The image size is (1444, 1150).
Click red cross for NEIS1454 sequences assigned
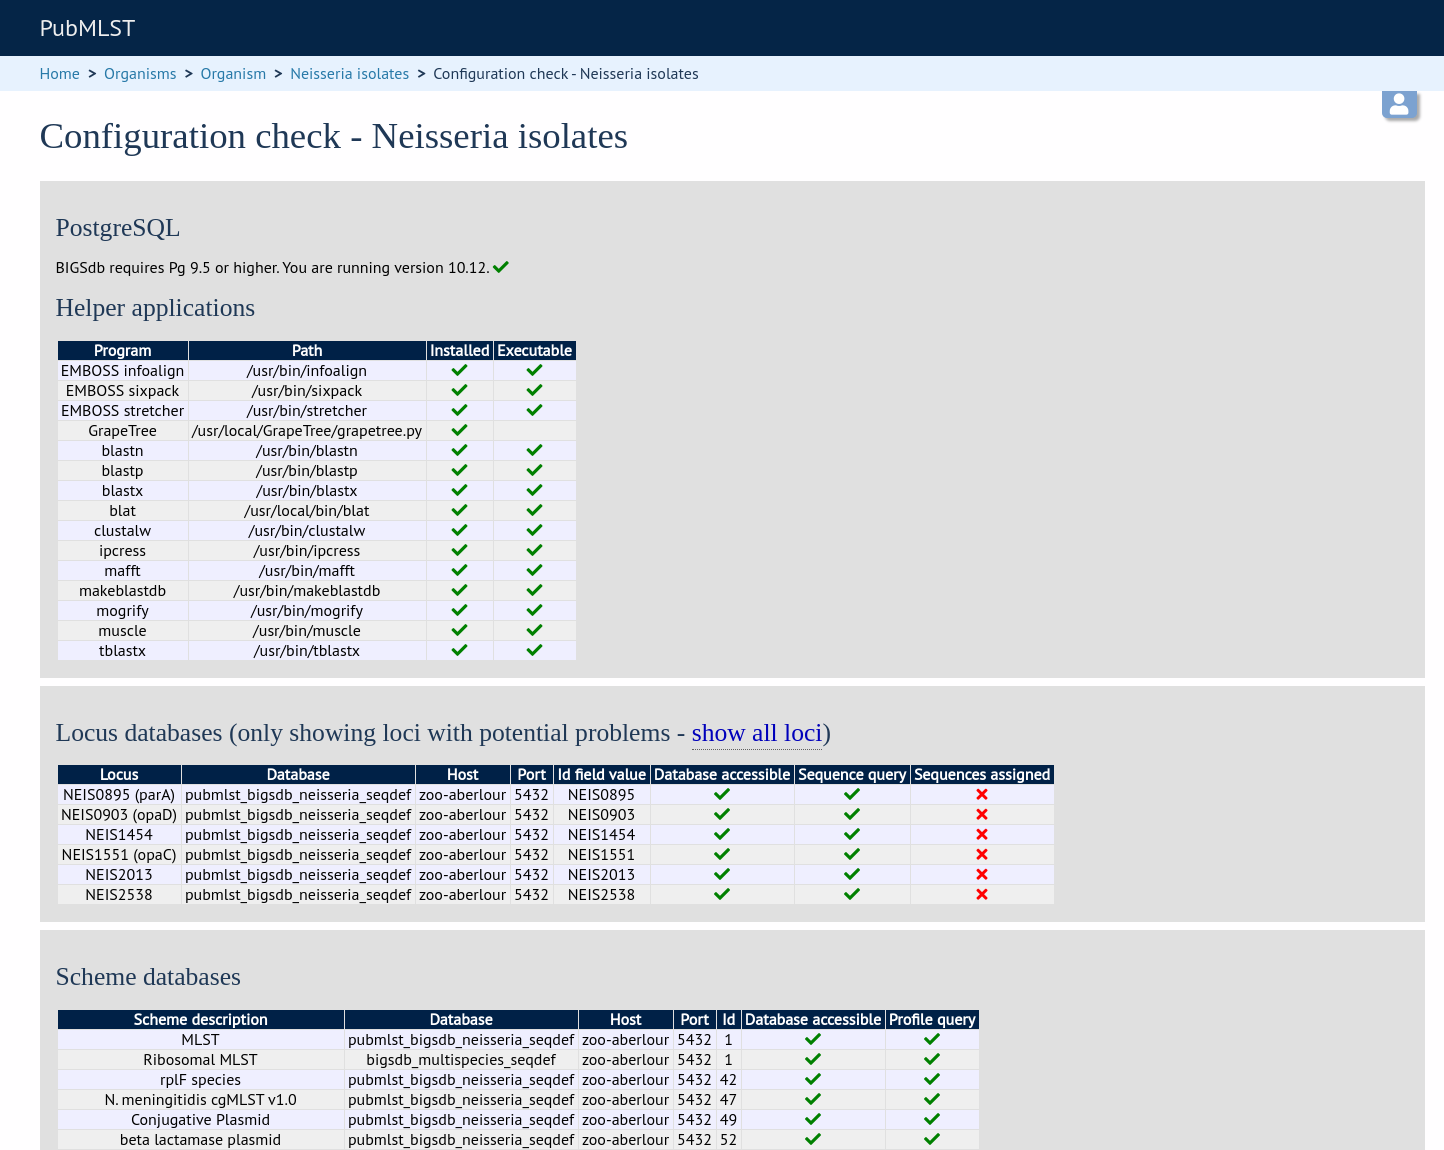tap(982, 834)
